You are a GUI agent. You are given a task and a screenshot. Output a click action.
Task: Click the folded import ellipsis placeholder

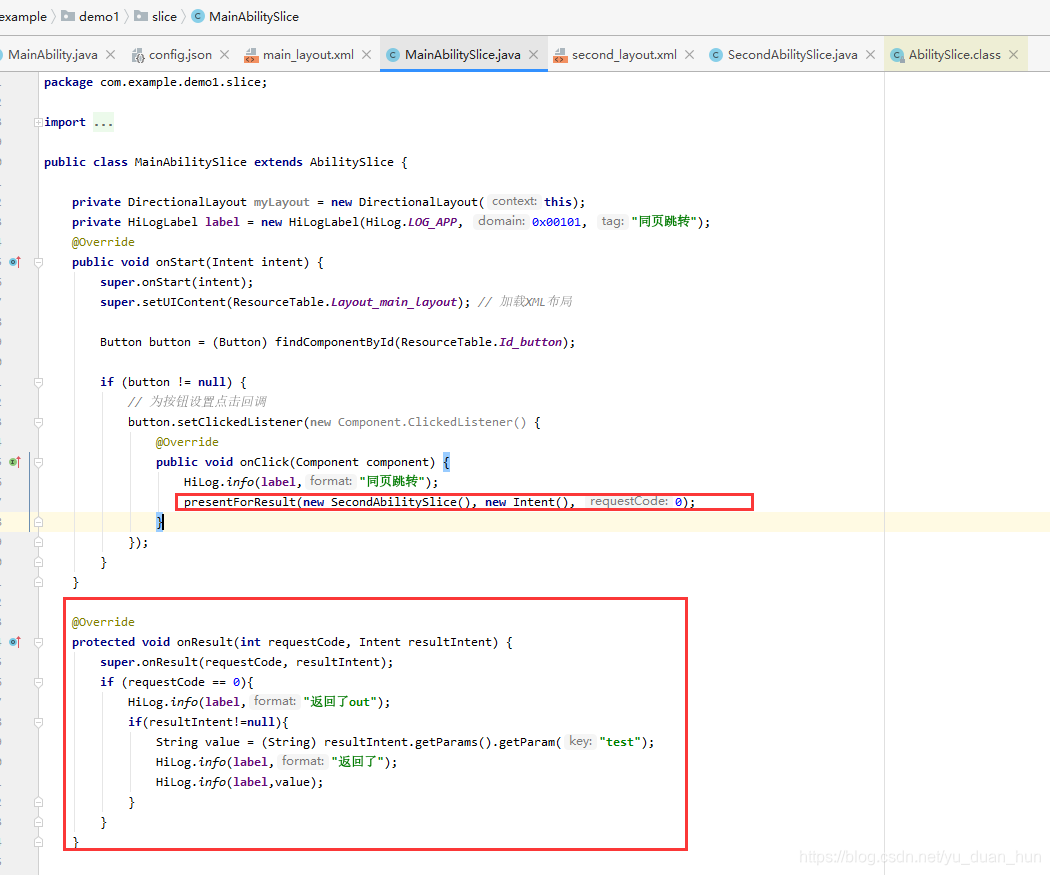tap(103, 123)
